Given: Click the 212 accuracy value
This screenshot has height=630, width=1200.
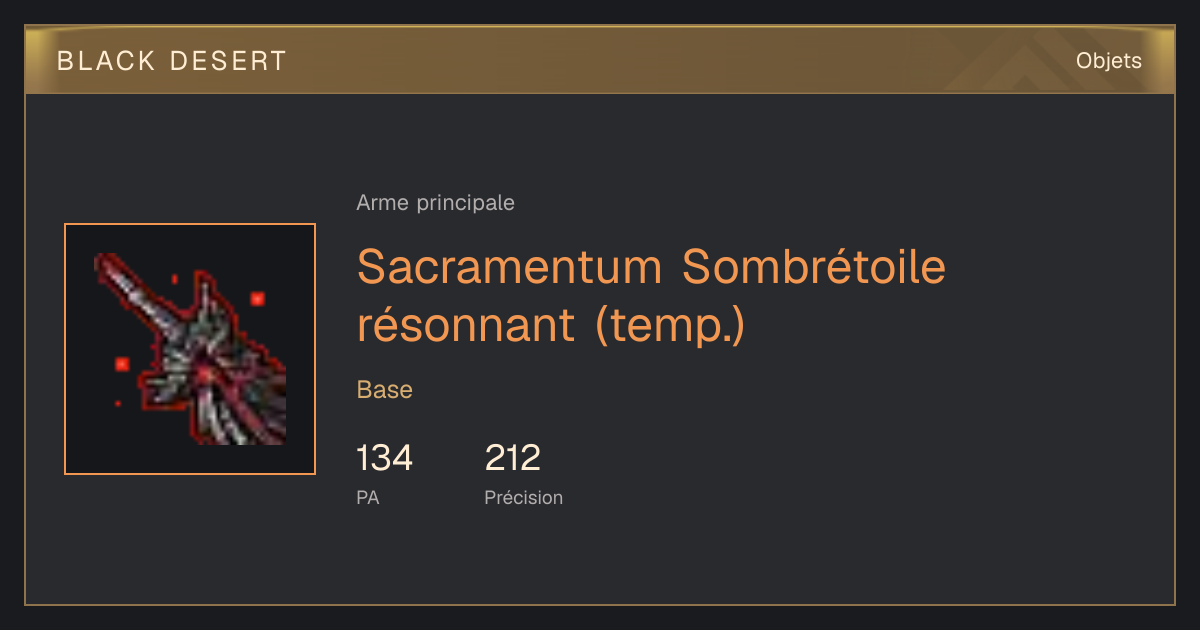Looking at the screenshot, I should point(513,458).
